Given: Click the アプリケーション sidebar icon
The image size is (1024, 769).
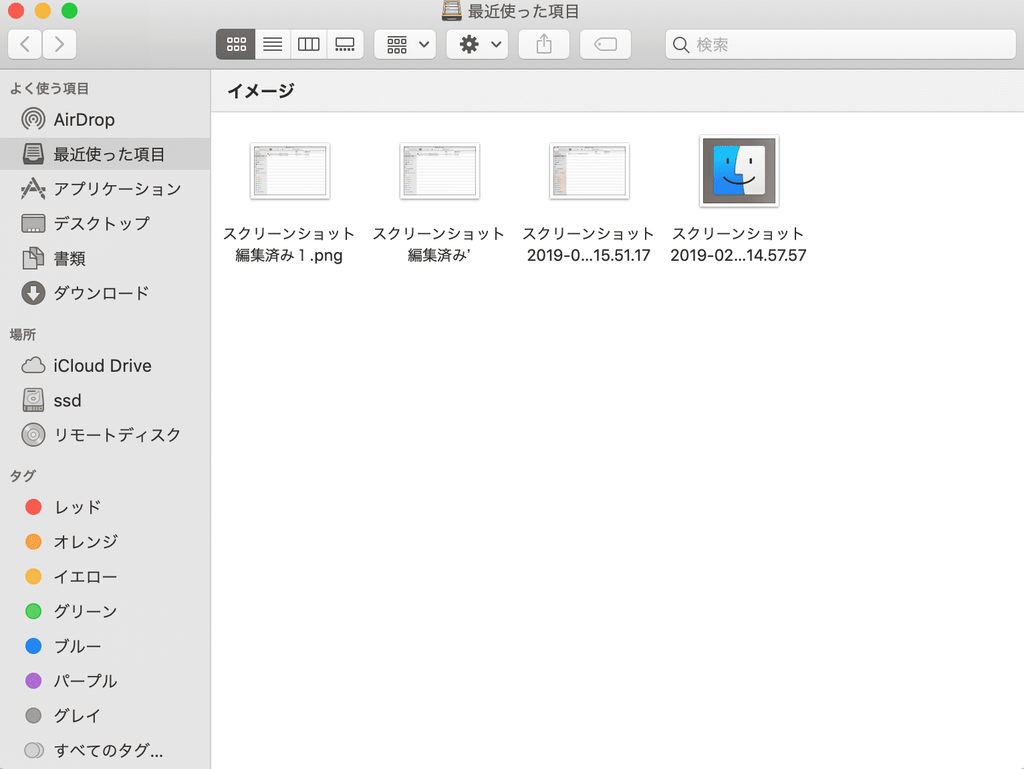Looking at the screenshot, I should [33, 189].
